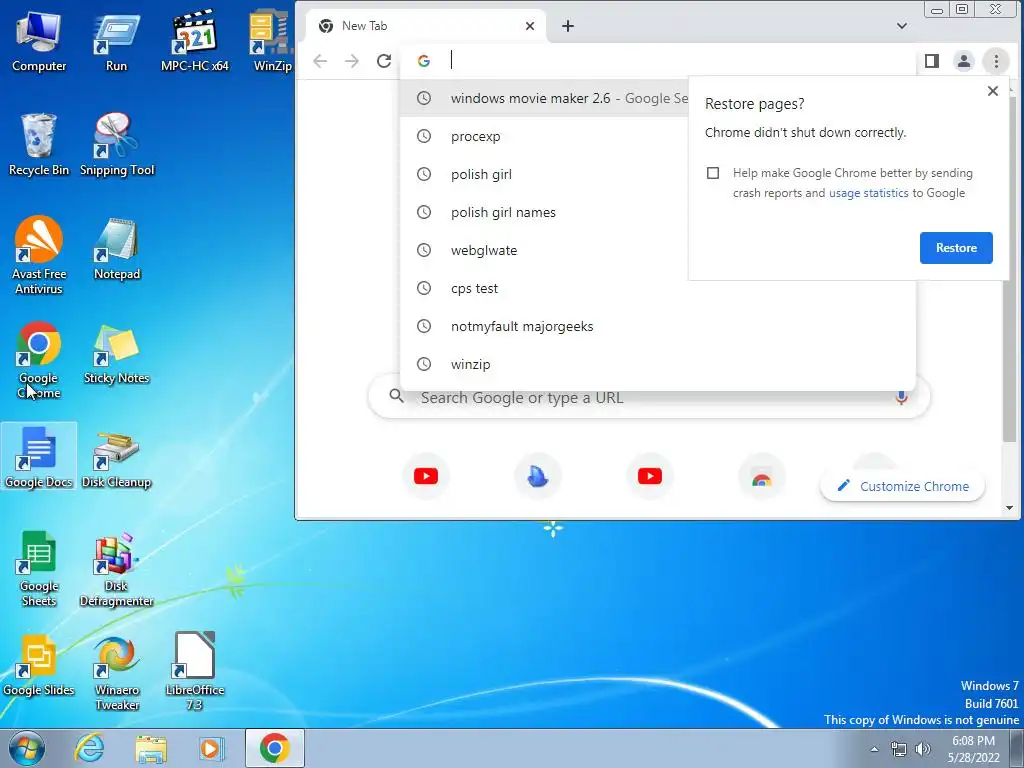Click the Windows Start button
The image size is (1024, 768).
[x=26, y=748]
